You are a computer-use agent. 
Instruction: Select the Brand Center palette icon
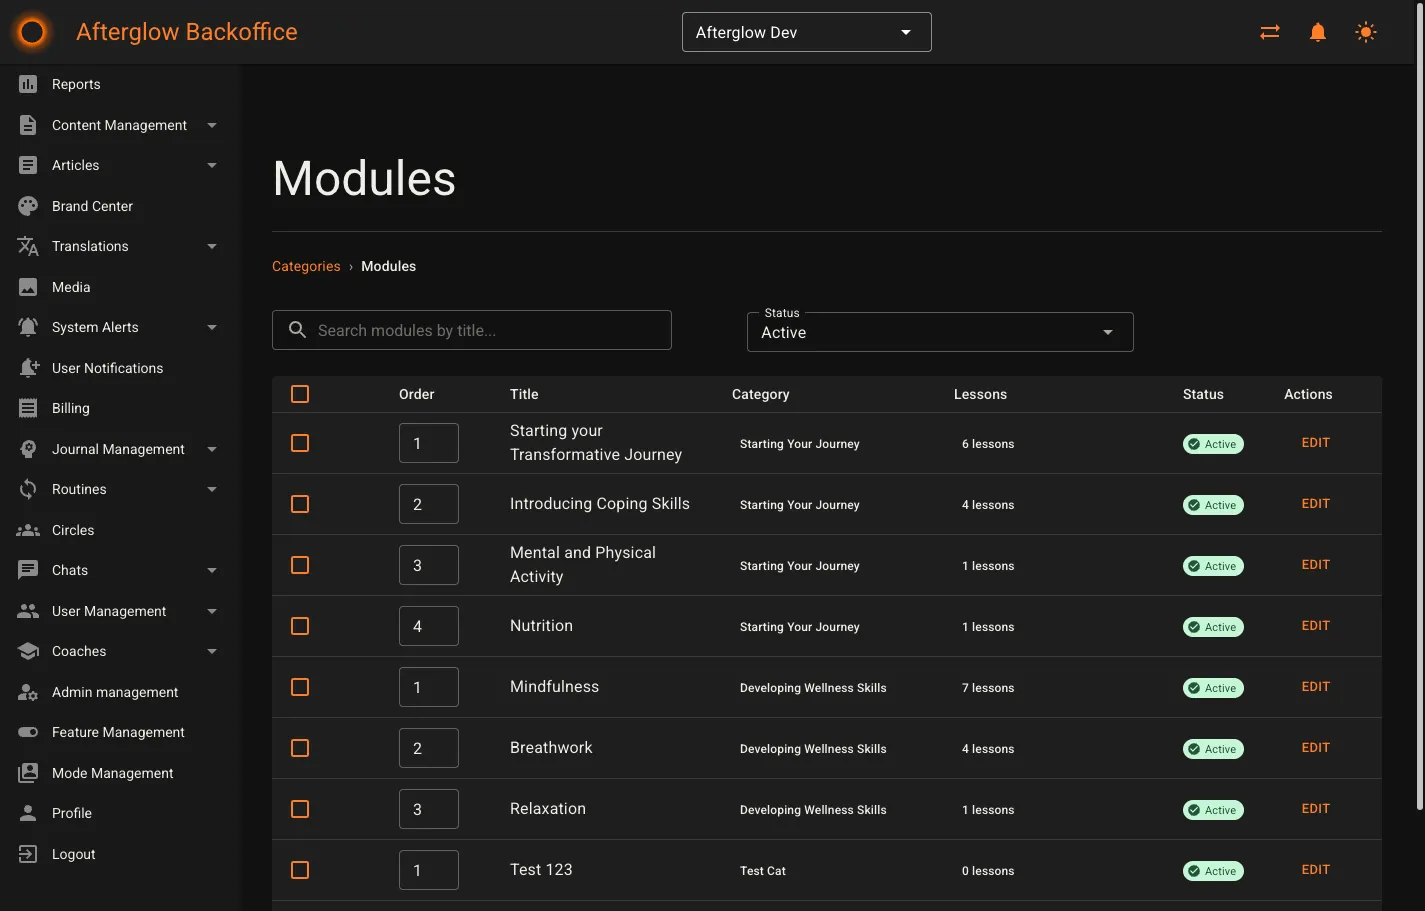29,205
